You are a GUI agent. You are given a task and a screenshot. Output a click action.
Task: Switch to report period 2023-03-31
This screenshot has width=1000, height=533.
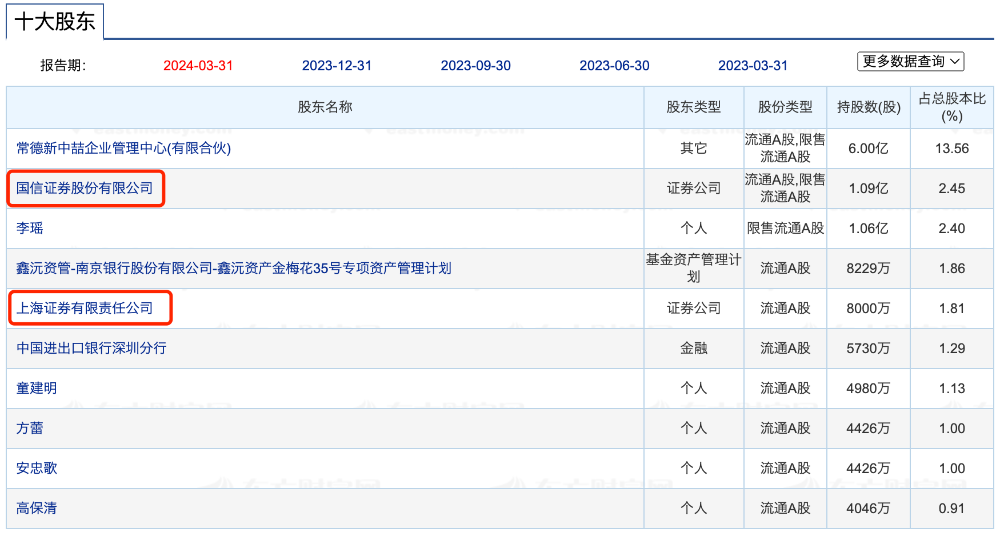(753, 66)
